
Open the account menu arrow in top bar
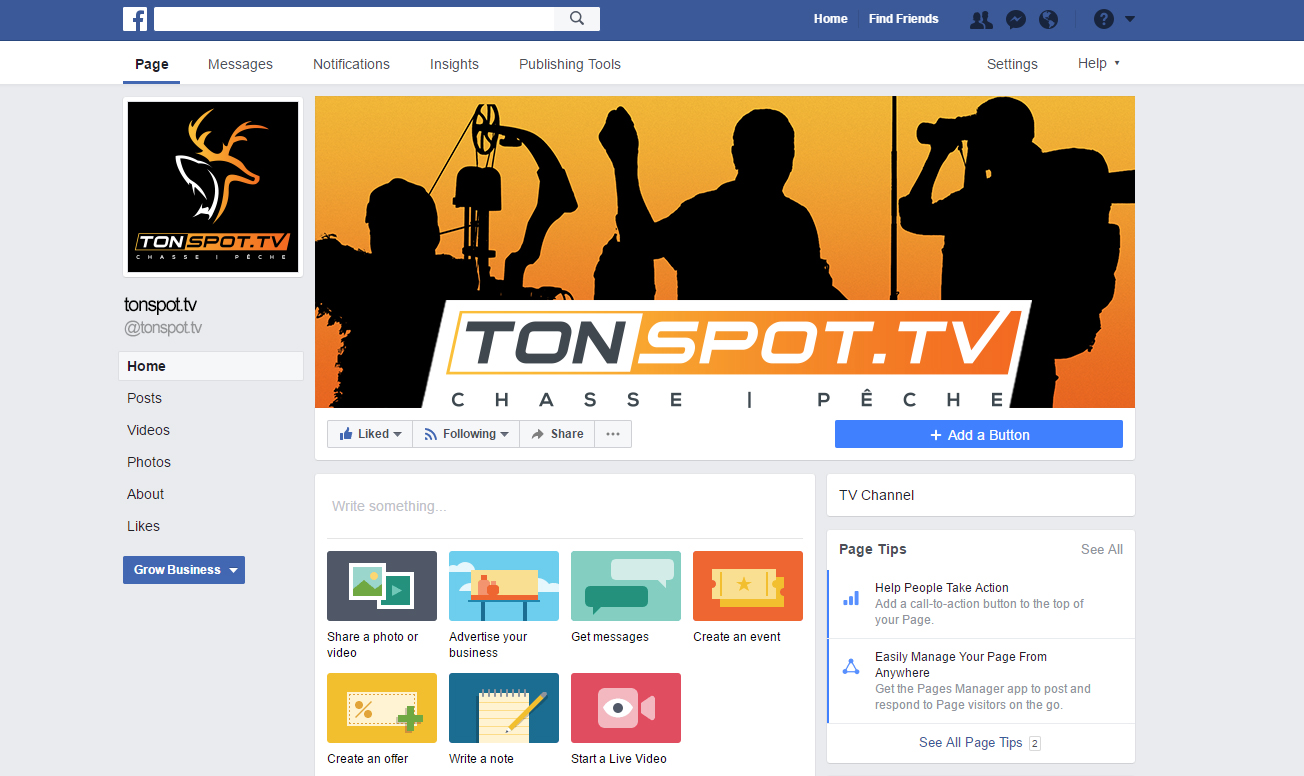tap(1130, 19)
